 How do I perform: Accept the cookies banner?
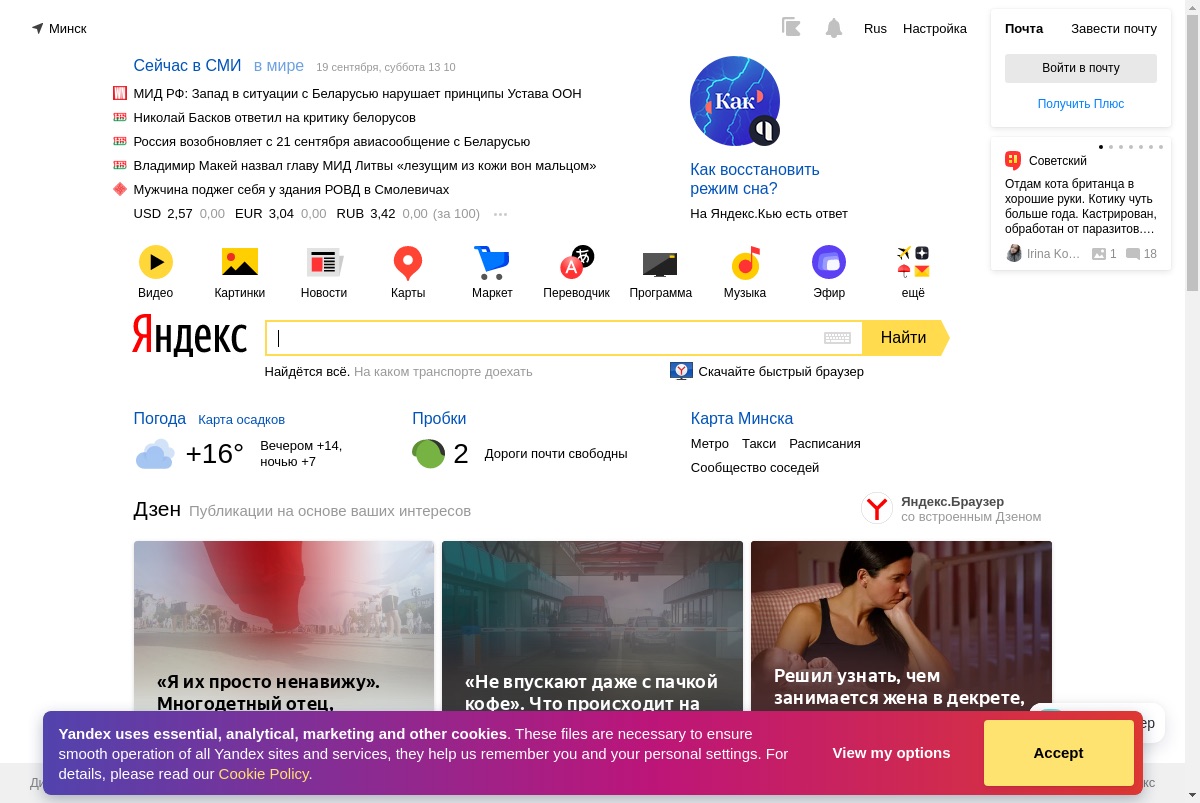[1058, 753]
